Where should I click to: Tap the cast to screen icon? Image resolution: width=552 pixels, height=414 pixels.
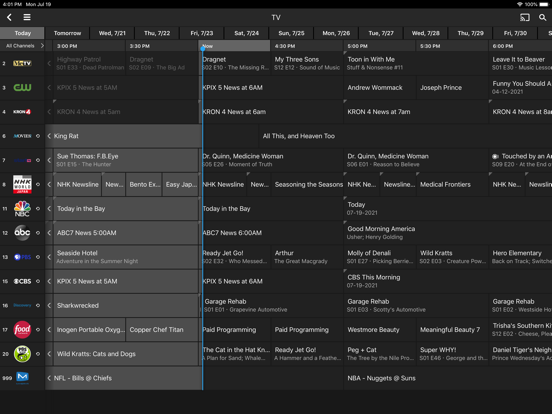525,17
